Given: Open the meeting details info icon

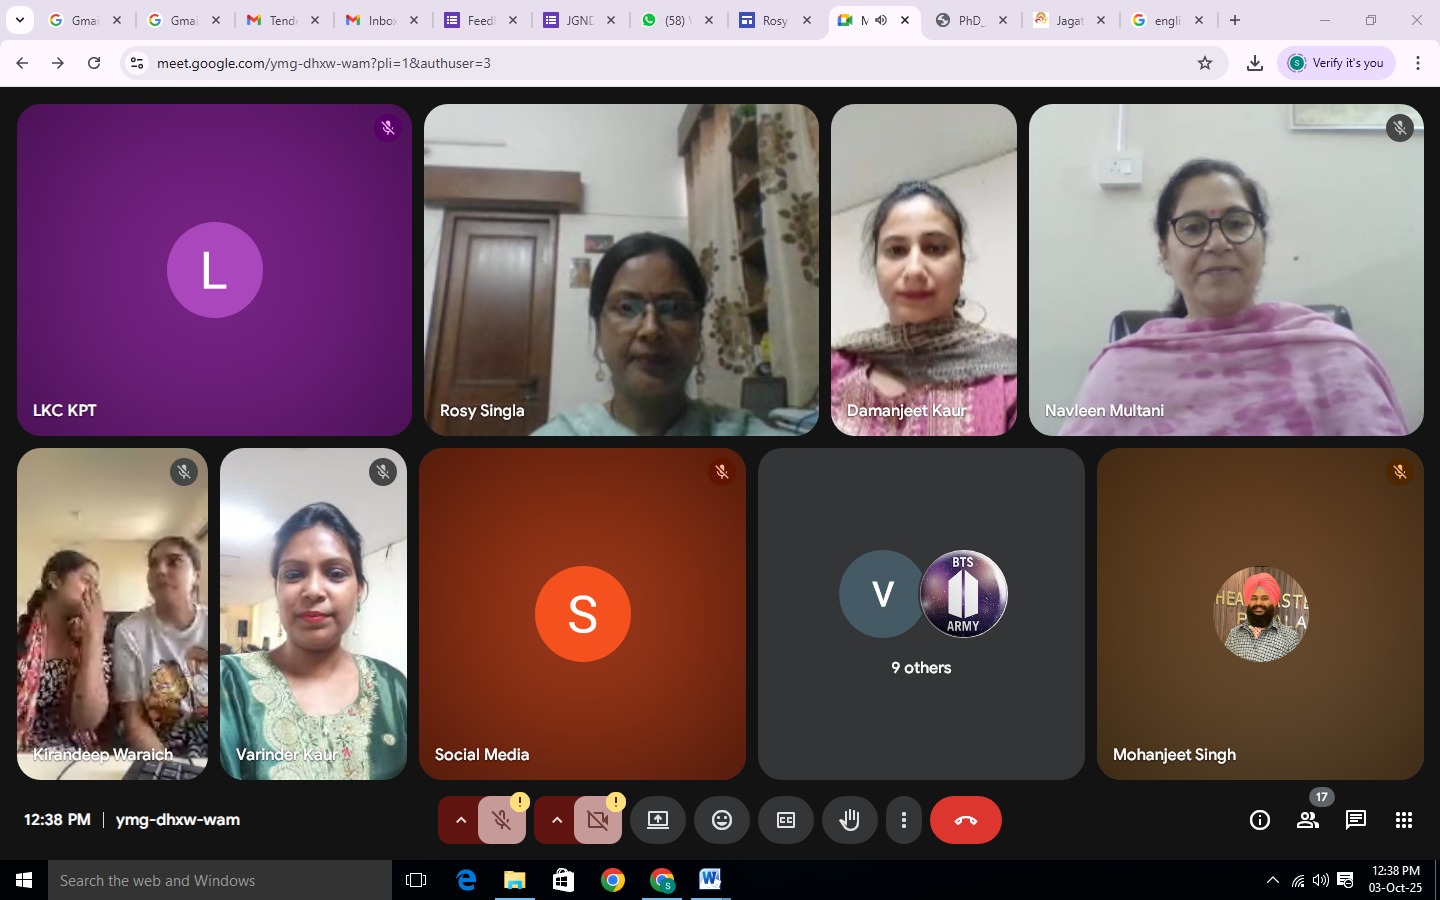Looking at the screenshot, I should [x=1260, y=820].
